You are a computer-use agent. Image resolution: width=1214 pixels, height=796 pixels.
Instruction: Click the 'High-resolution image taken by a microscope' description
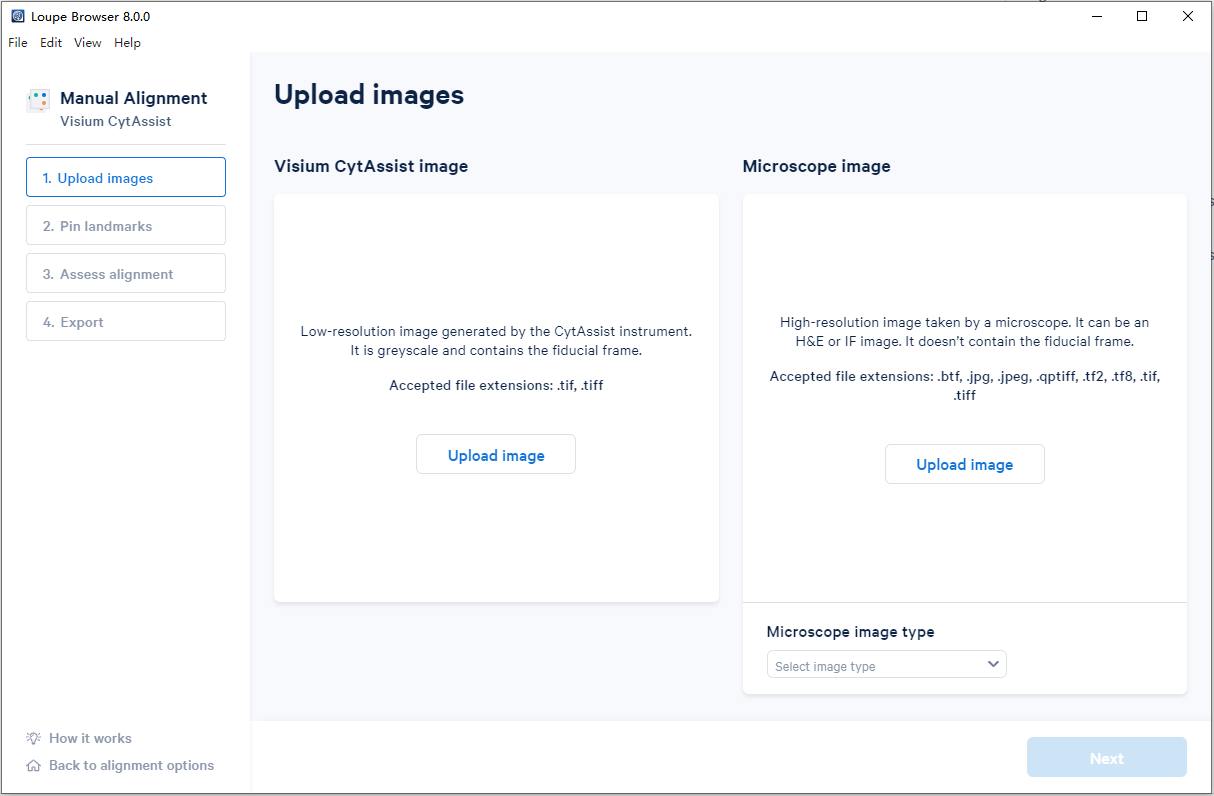965,332
